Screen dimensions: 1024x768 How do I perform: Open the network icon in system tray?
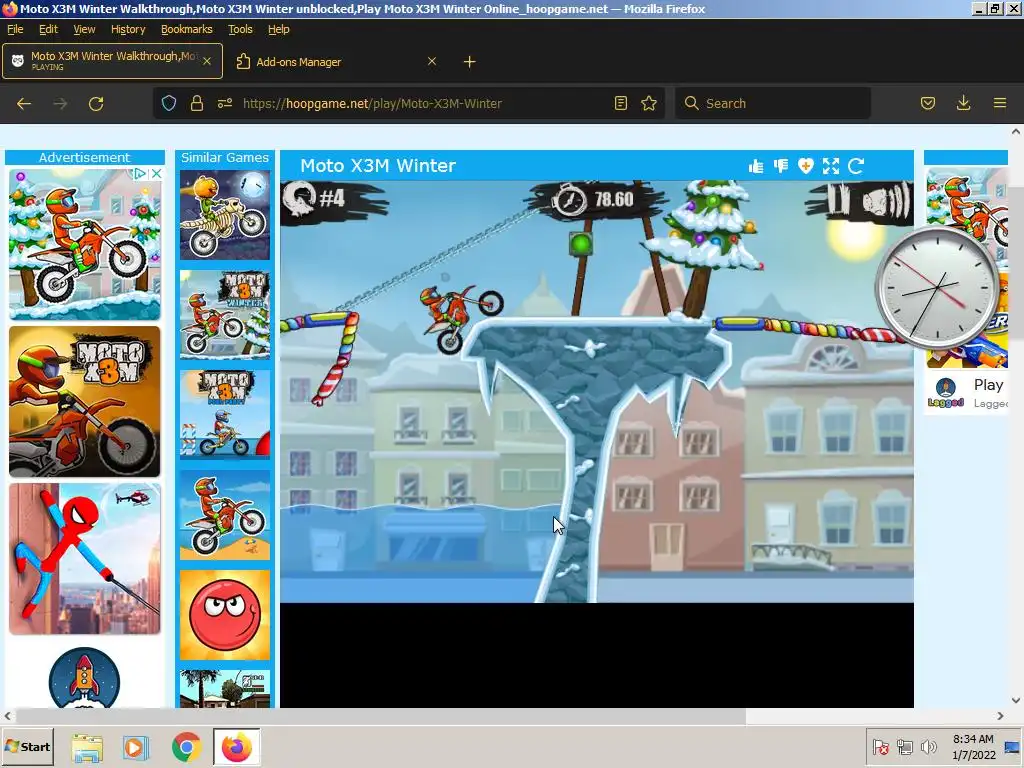[904, 746]
